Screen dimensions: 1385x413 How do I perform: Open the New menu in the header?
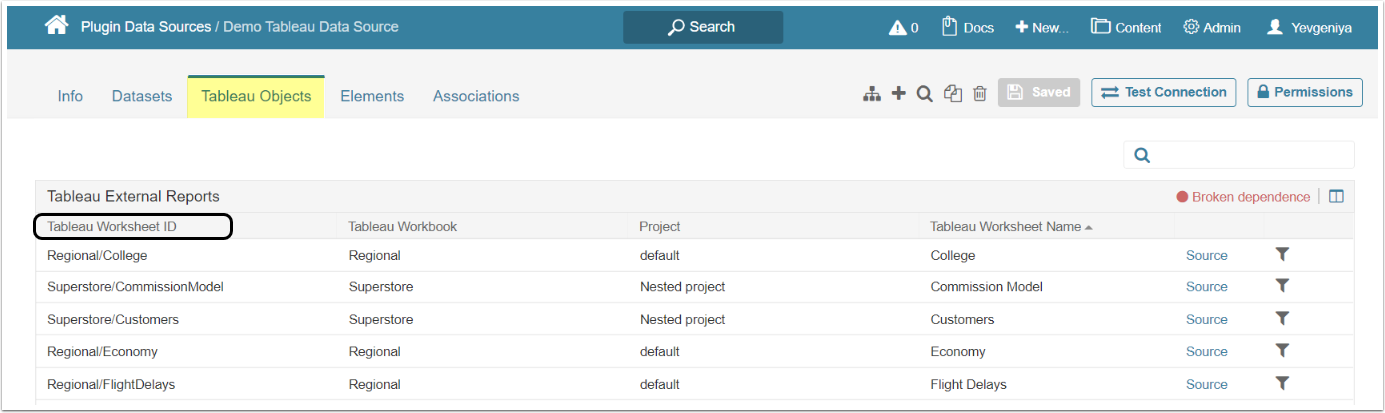[1042, 27]
